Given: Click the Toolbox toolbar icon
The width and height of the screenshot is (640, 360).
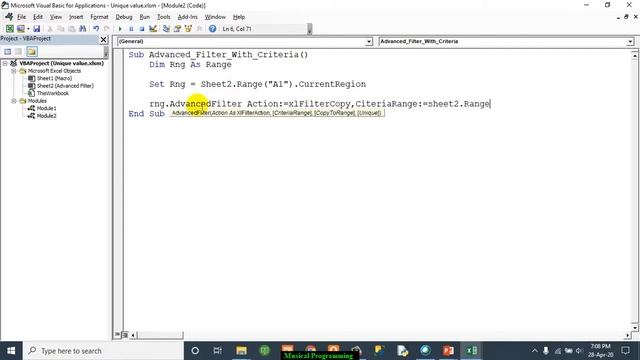Looking at the screenshot, I should pos(199,29).
